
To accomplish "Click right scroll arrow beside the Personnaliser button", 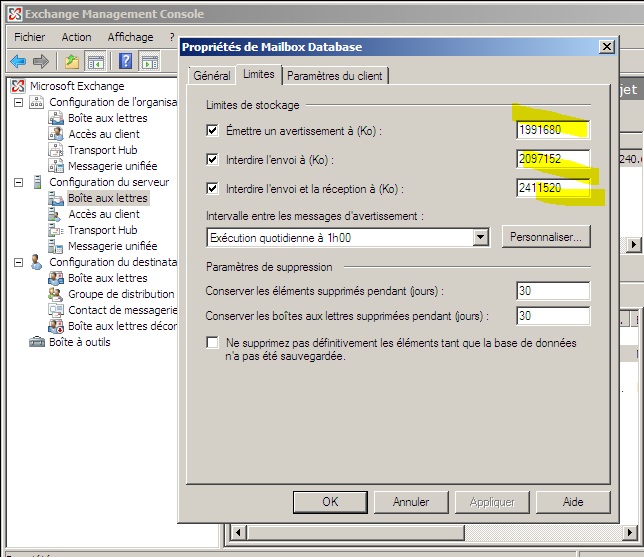I will click(x=633, y=245).
